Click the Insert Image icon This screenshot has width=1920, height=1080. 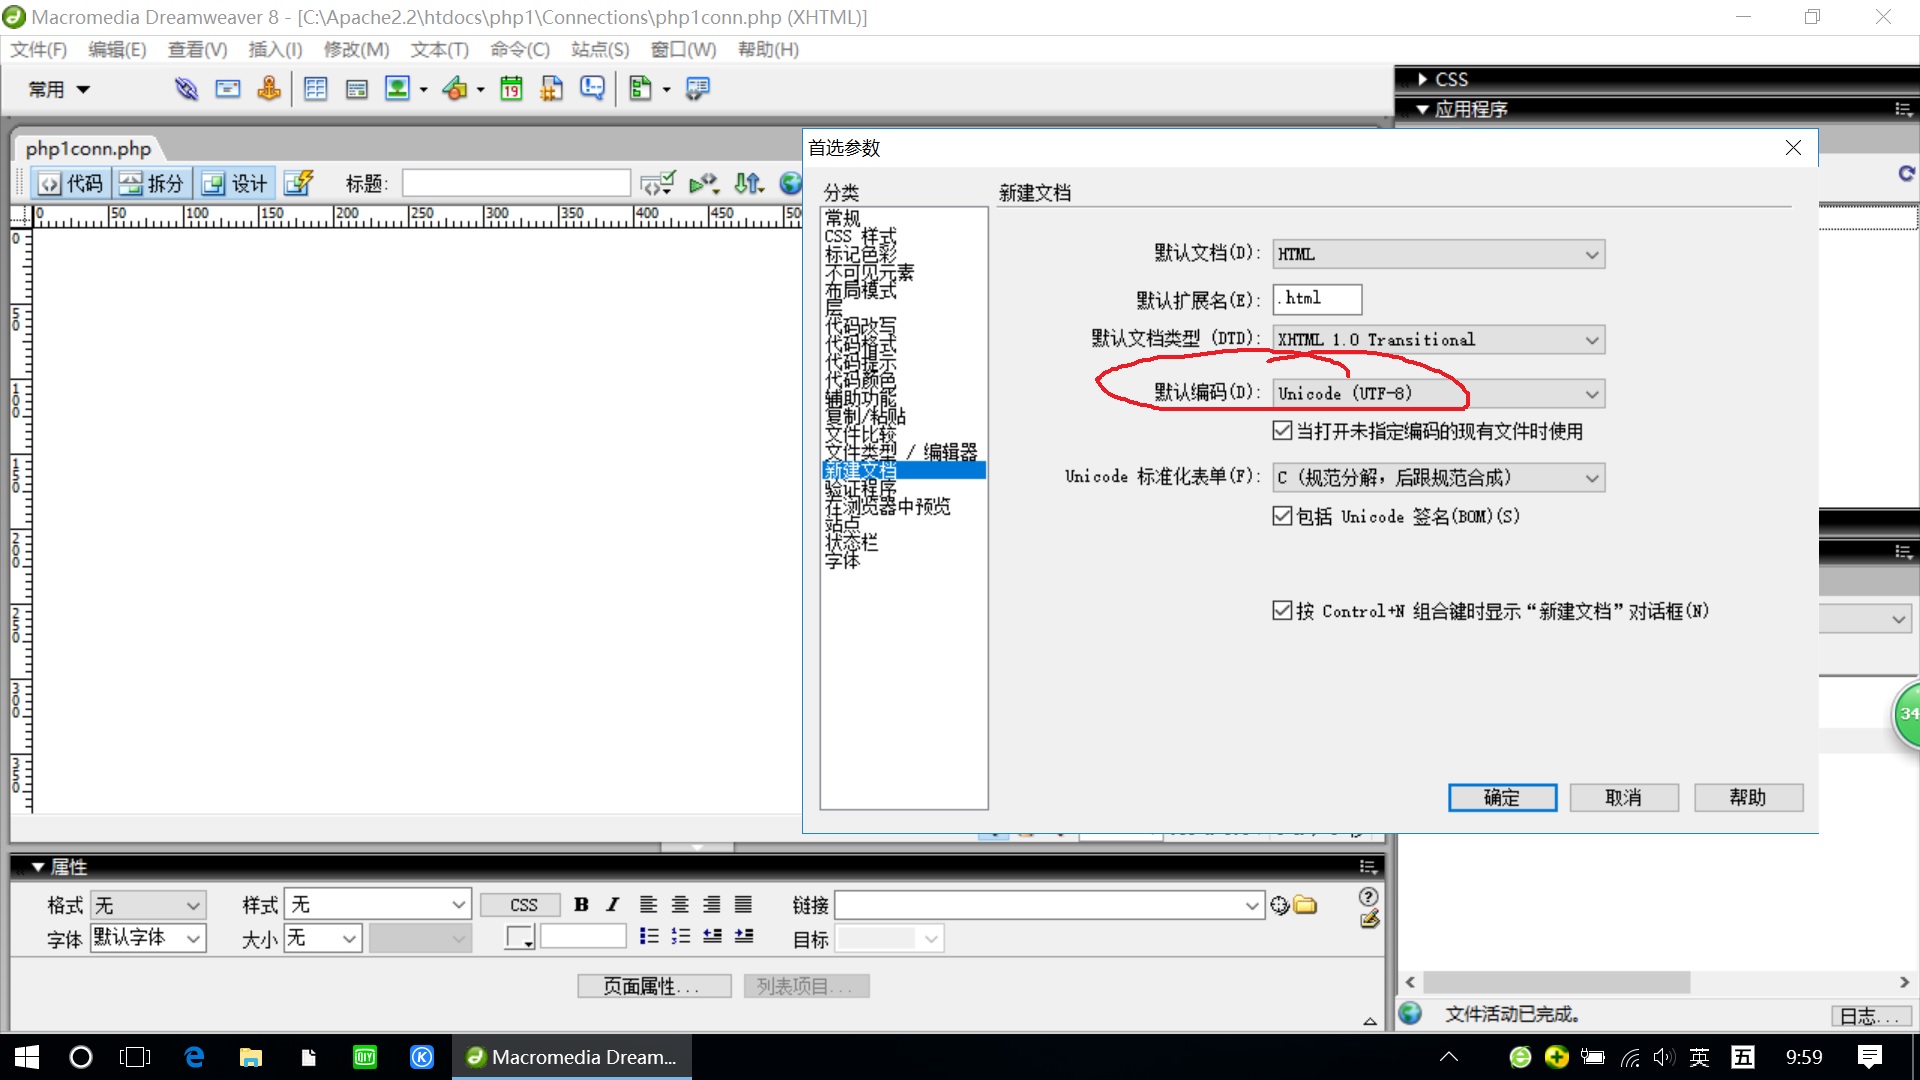pyautogui.click(x=397, y=89)
